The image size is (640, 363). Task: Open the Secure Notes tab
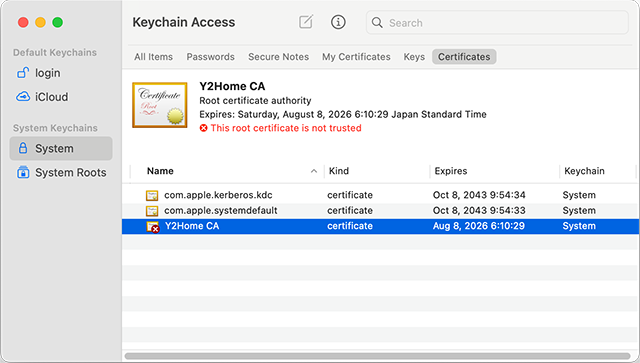pos(278,57)
